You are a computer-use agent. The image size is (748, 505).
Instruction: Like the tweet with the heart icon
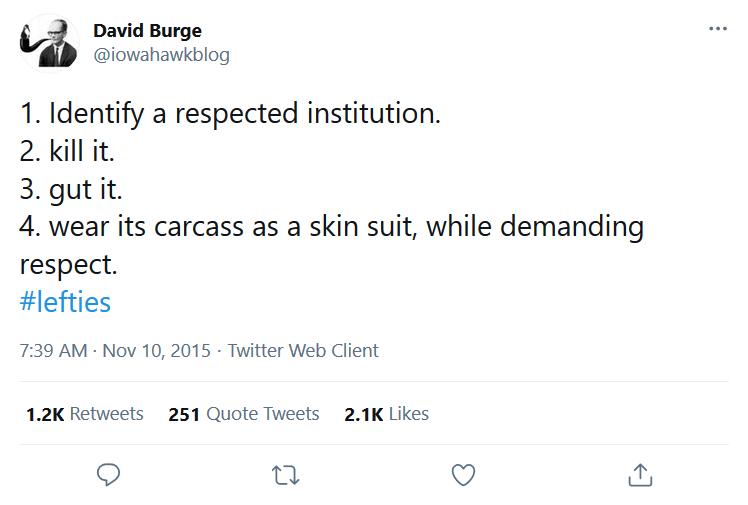(463, 475)
